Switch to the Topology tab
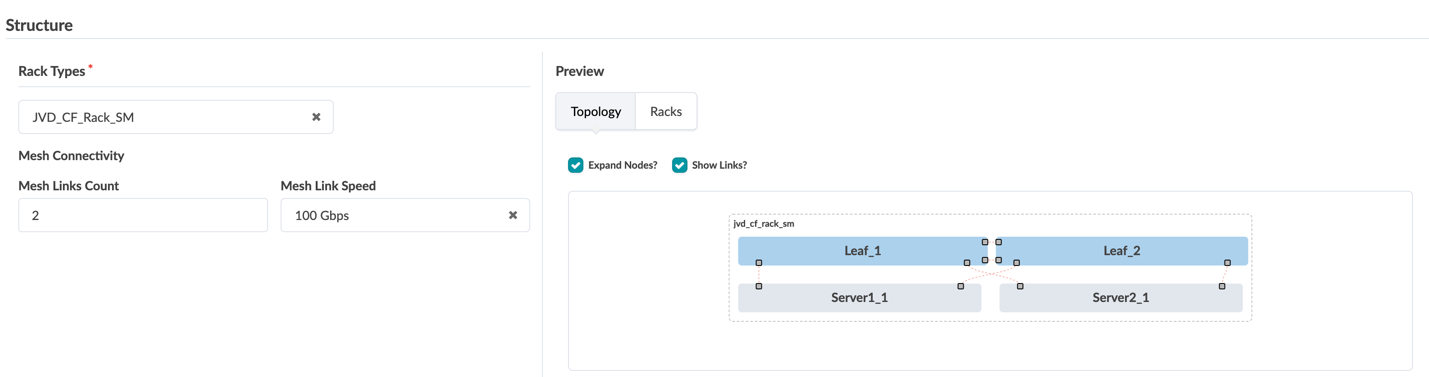 point(596,111)
